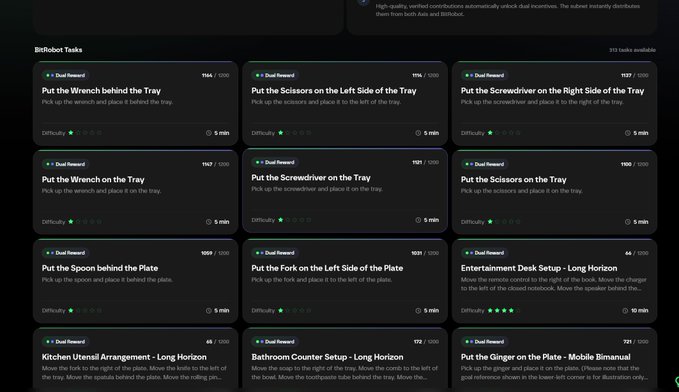Click Dual Reward badge on Bathroom Counter Setup card
The height and width of the screenshot is (392, 679).
275,342
